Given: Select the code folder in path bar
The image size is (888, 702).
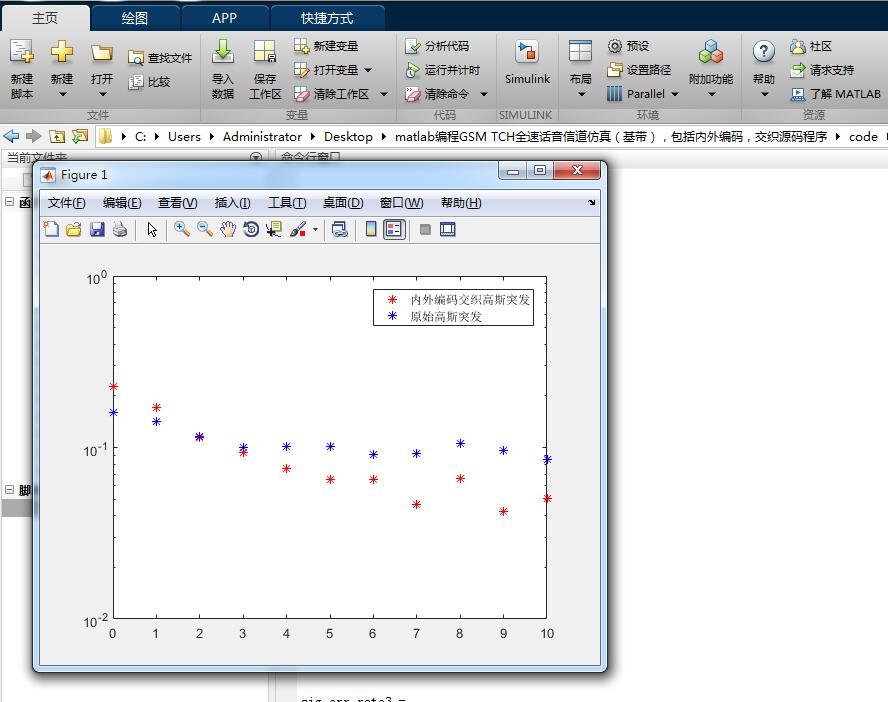Looking at the screenshot, I should tap(863, 136).
